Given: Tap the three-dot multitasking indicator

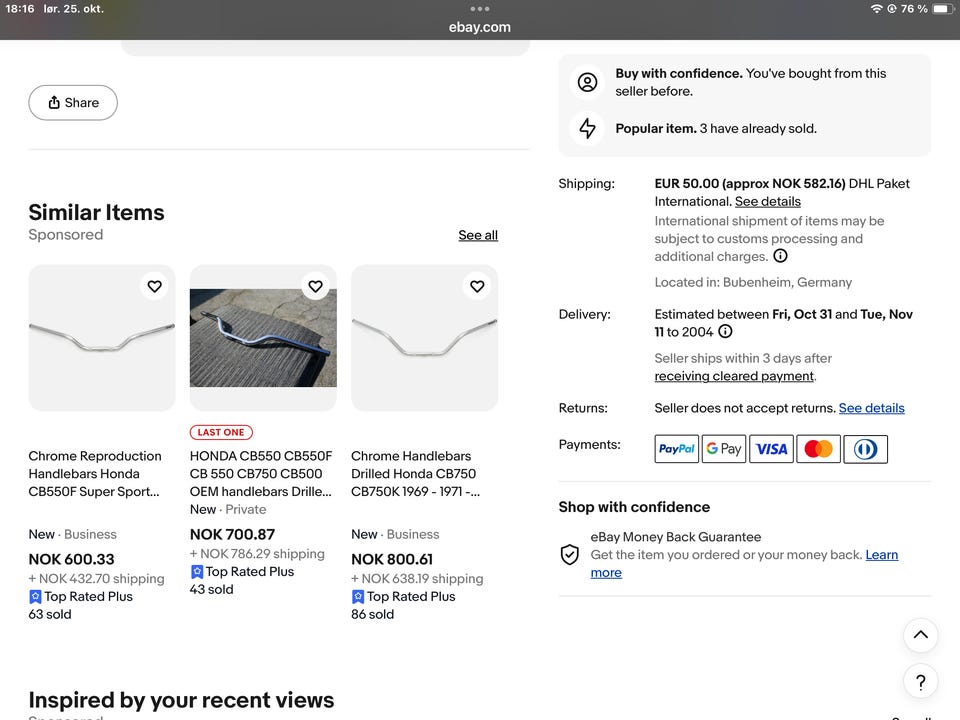Looking at the screenshot, I should [479, 9].
